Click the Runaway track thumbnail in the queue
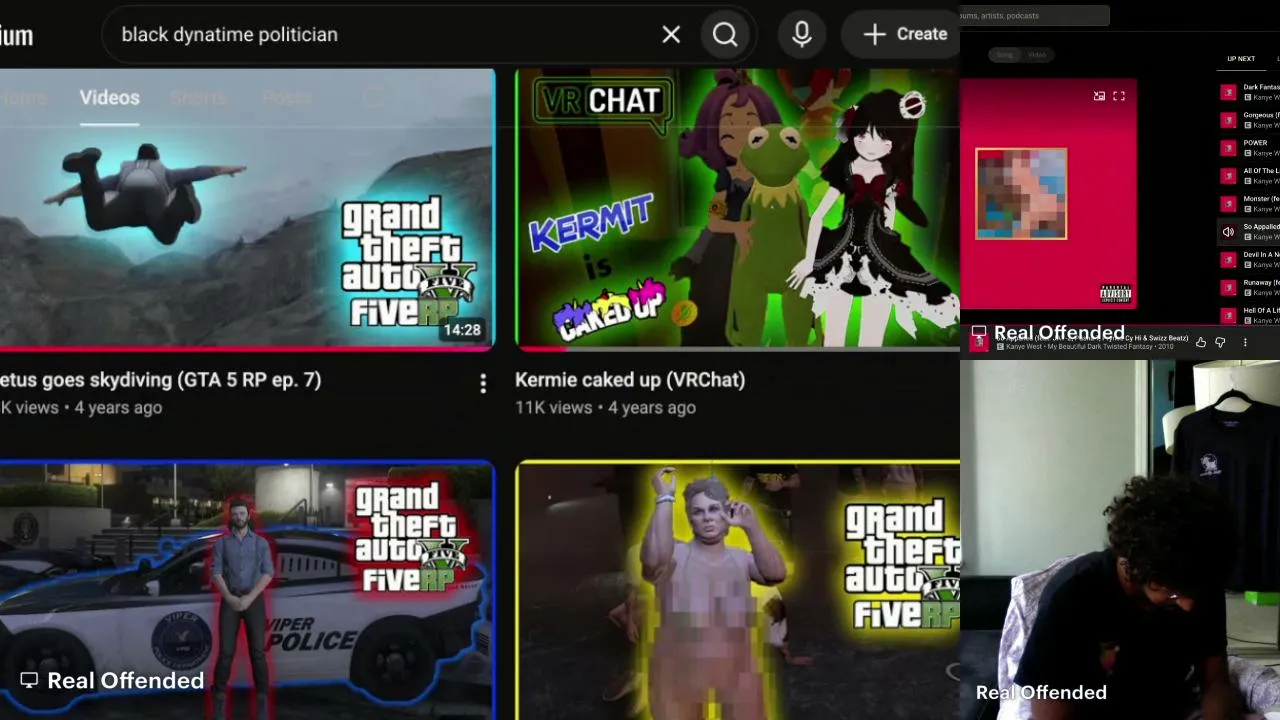 coord(1228,288)
